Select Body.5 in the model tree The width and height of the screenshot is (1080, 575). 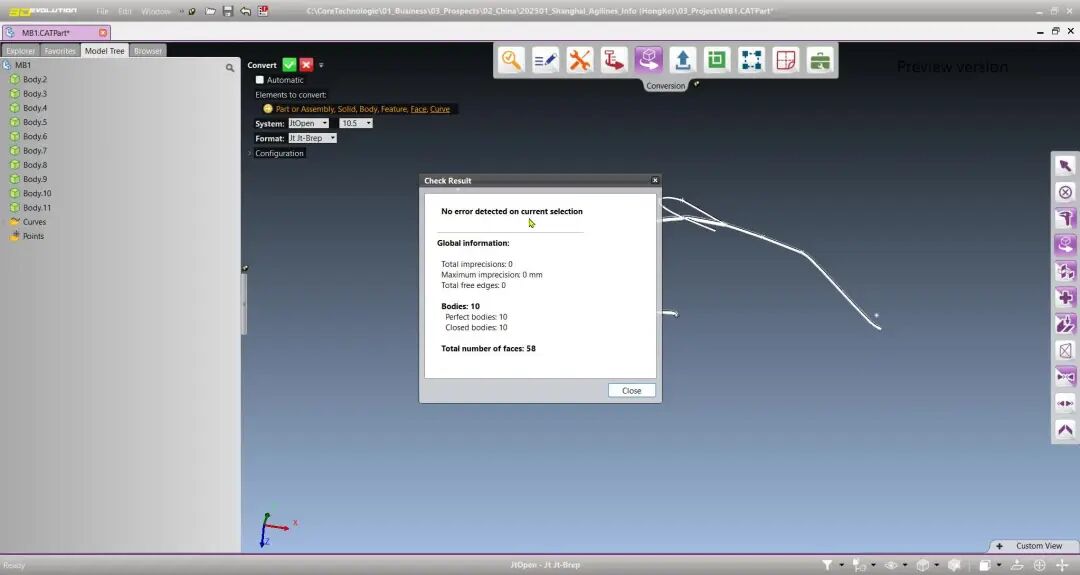pyautogui.click(x=34, y=122)
